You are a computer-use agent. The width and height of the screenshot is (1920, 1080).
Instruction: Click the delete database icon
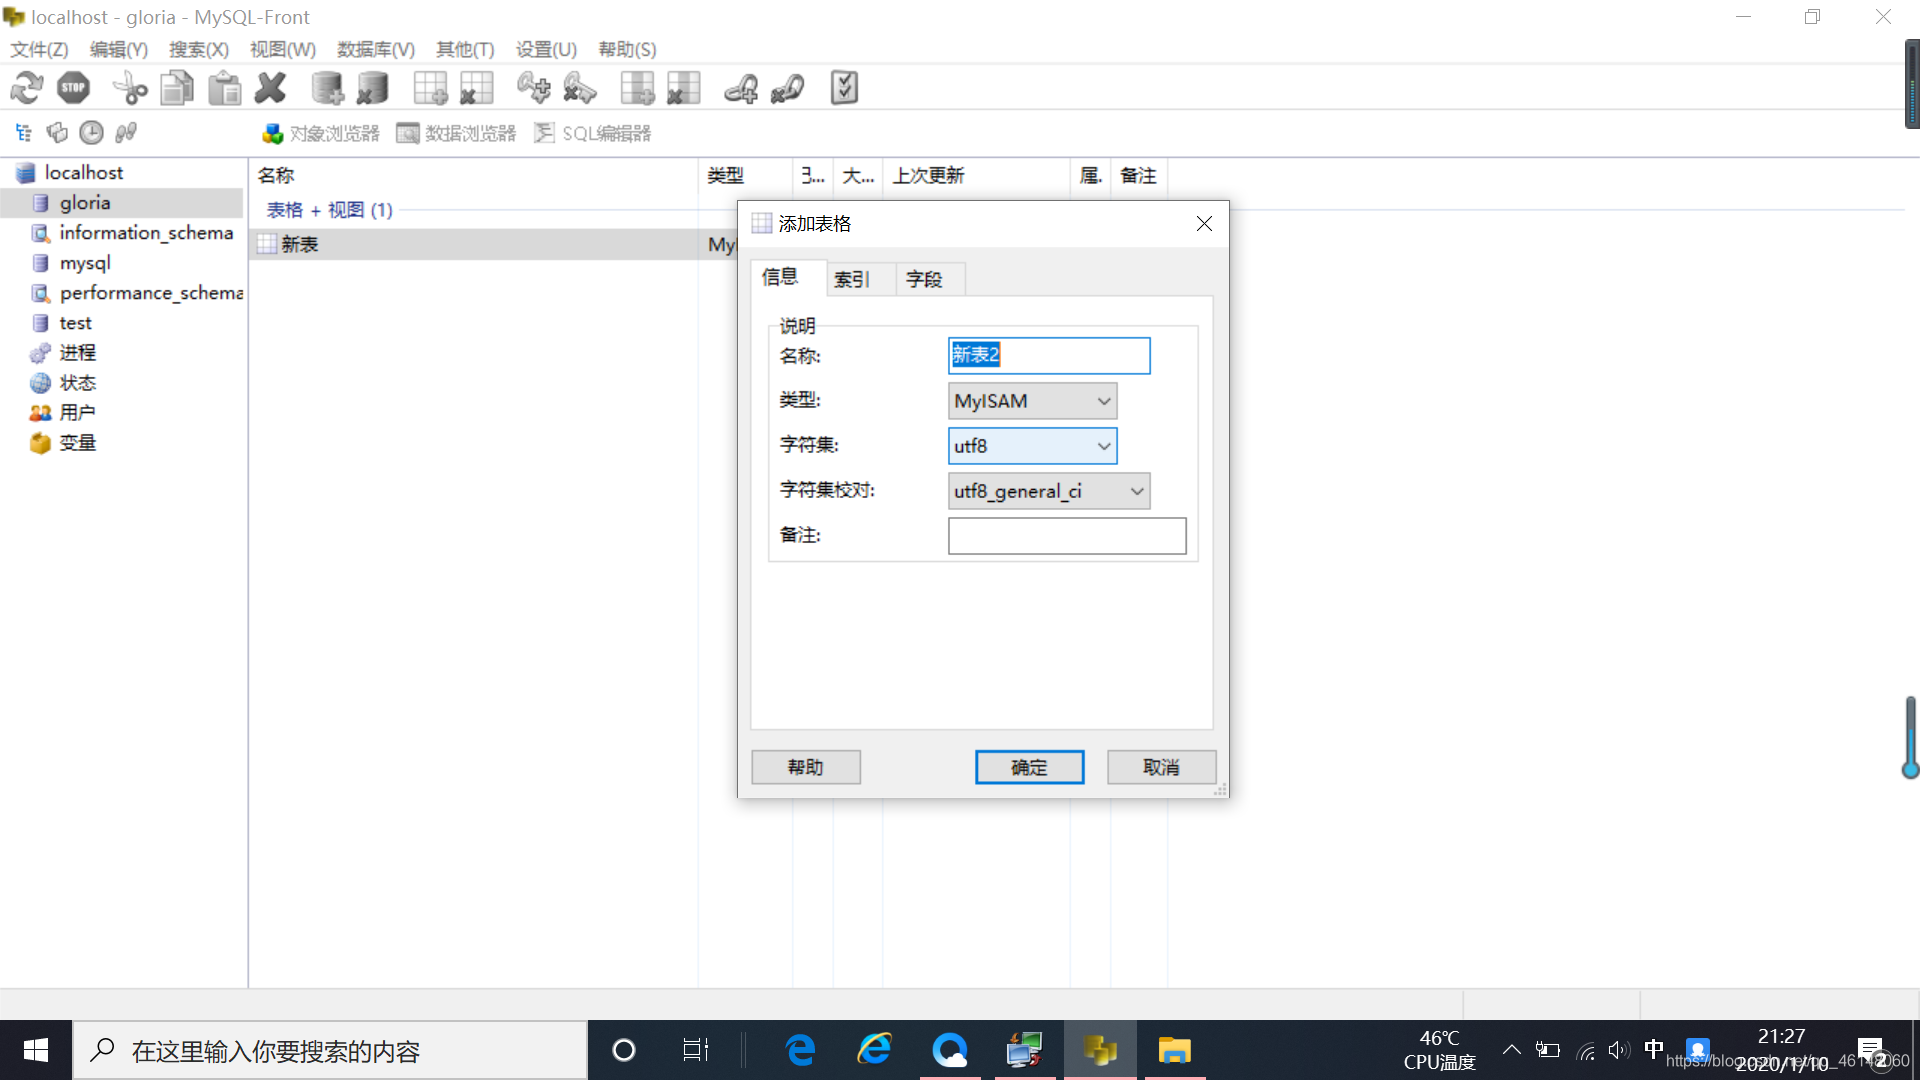[373, 88]
